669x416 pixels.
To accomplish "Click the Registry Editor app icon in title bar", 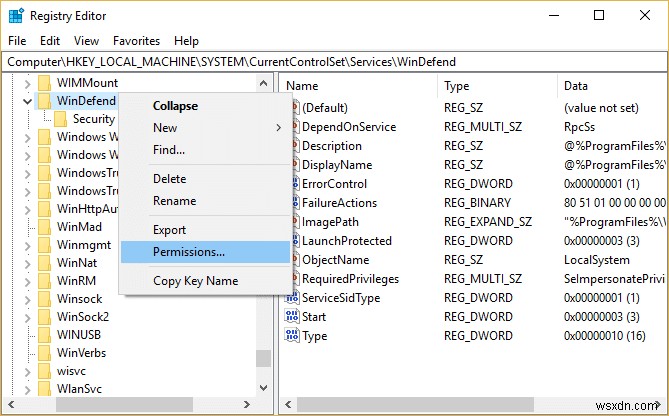I will [x=16, y=16].
